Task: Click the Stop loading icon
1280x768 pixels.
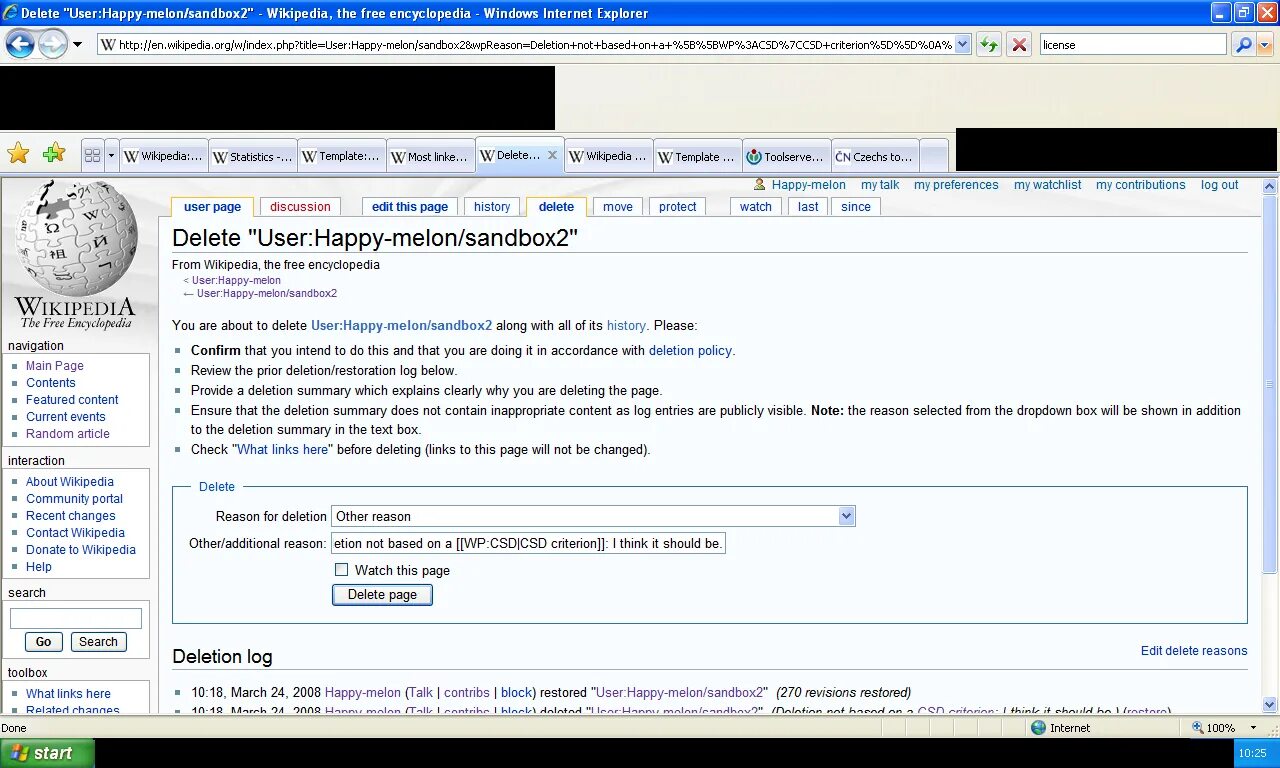Action: point(1019,44)
